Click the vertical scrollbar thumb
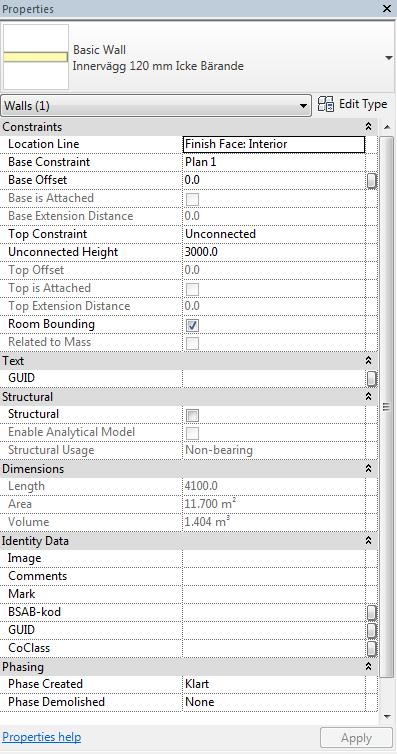The height and width of the screenshot is (754, 397). (386, 406)
